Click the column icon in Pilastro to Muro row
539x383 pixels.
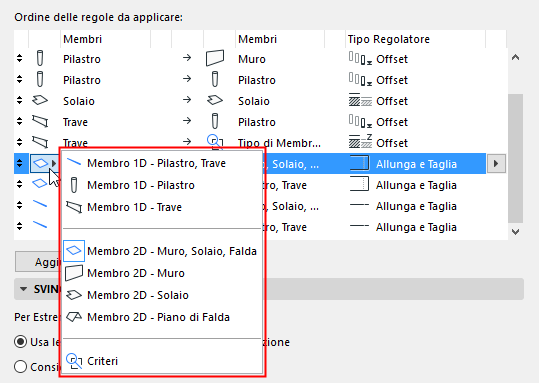click(x=40, y=58)
